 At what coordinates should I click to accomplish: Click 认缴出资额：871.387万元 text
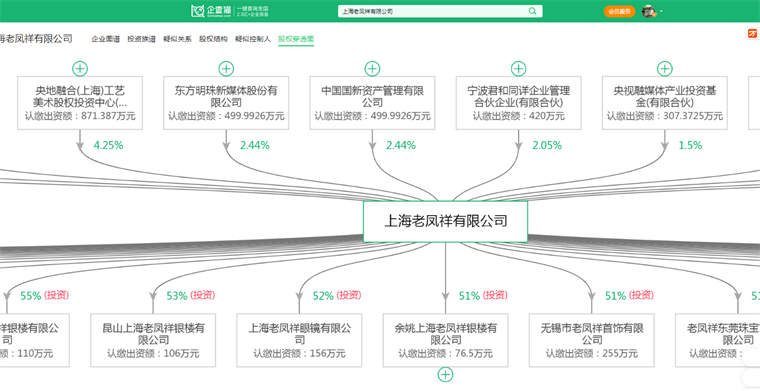point(80,116)
